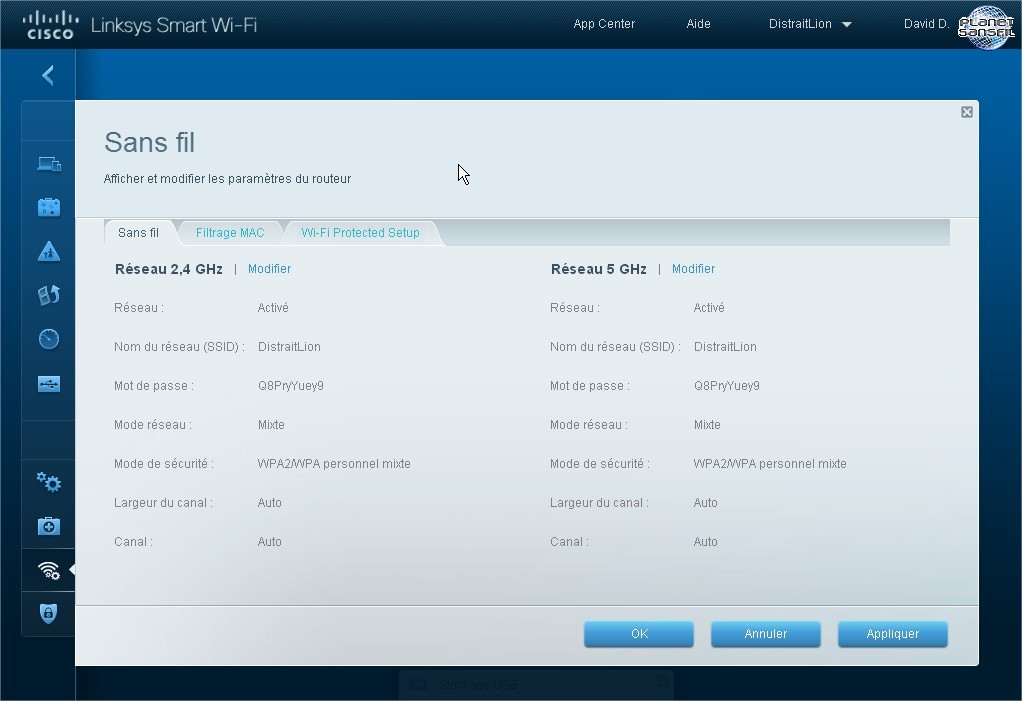Open the DistraitLion dropdown arrow

[x=847, y=25]
